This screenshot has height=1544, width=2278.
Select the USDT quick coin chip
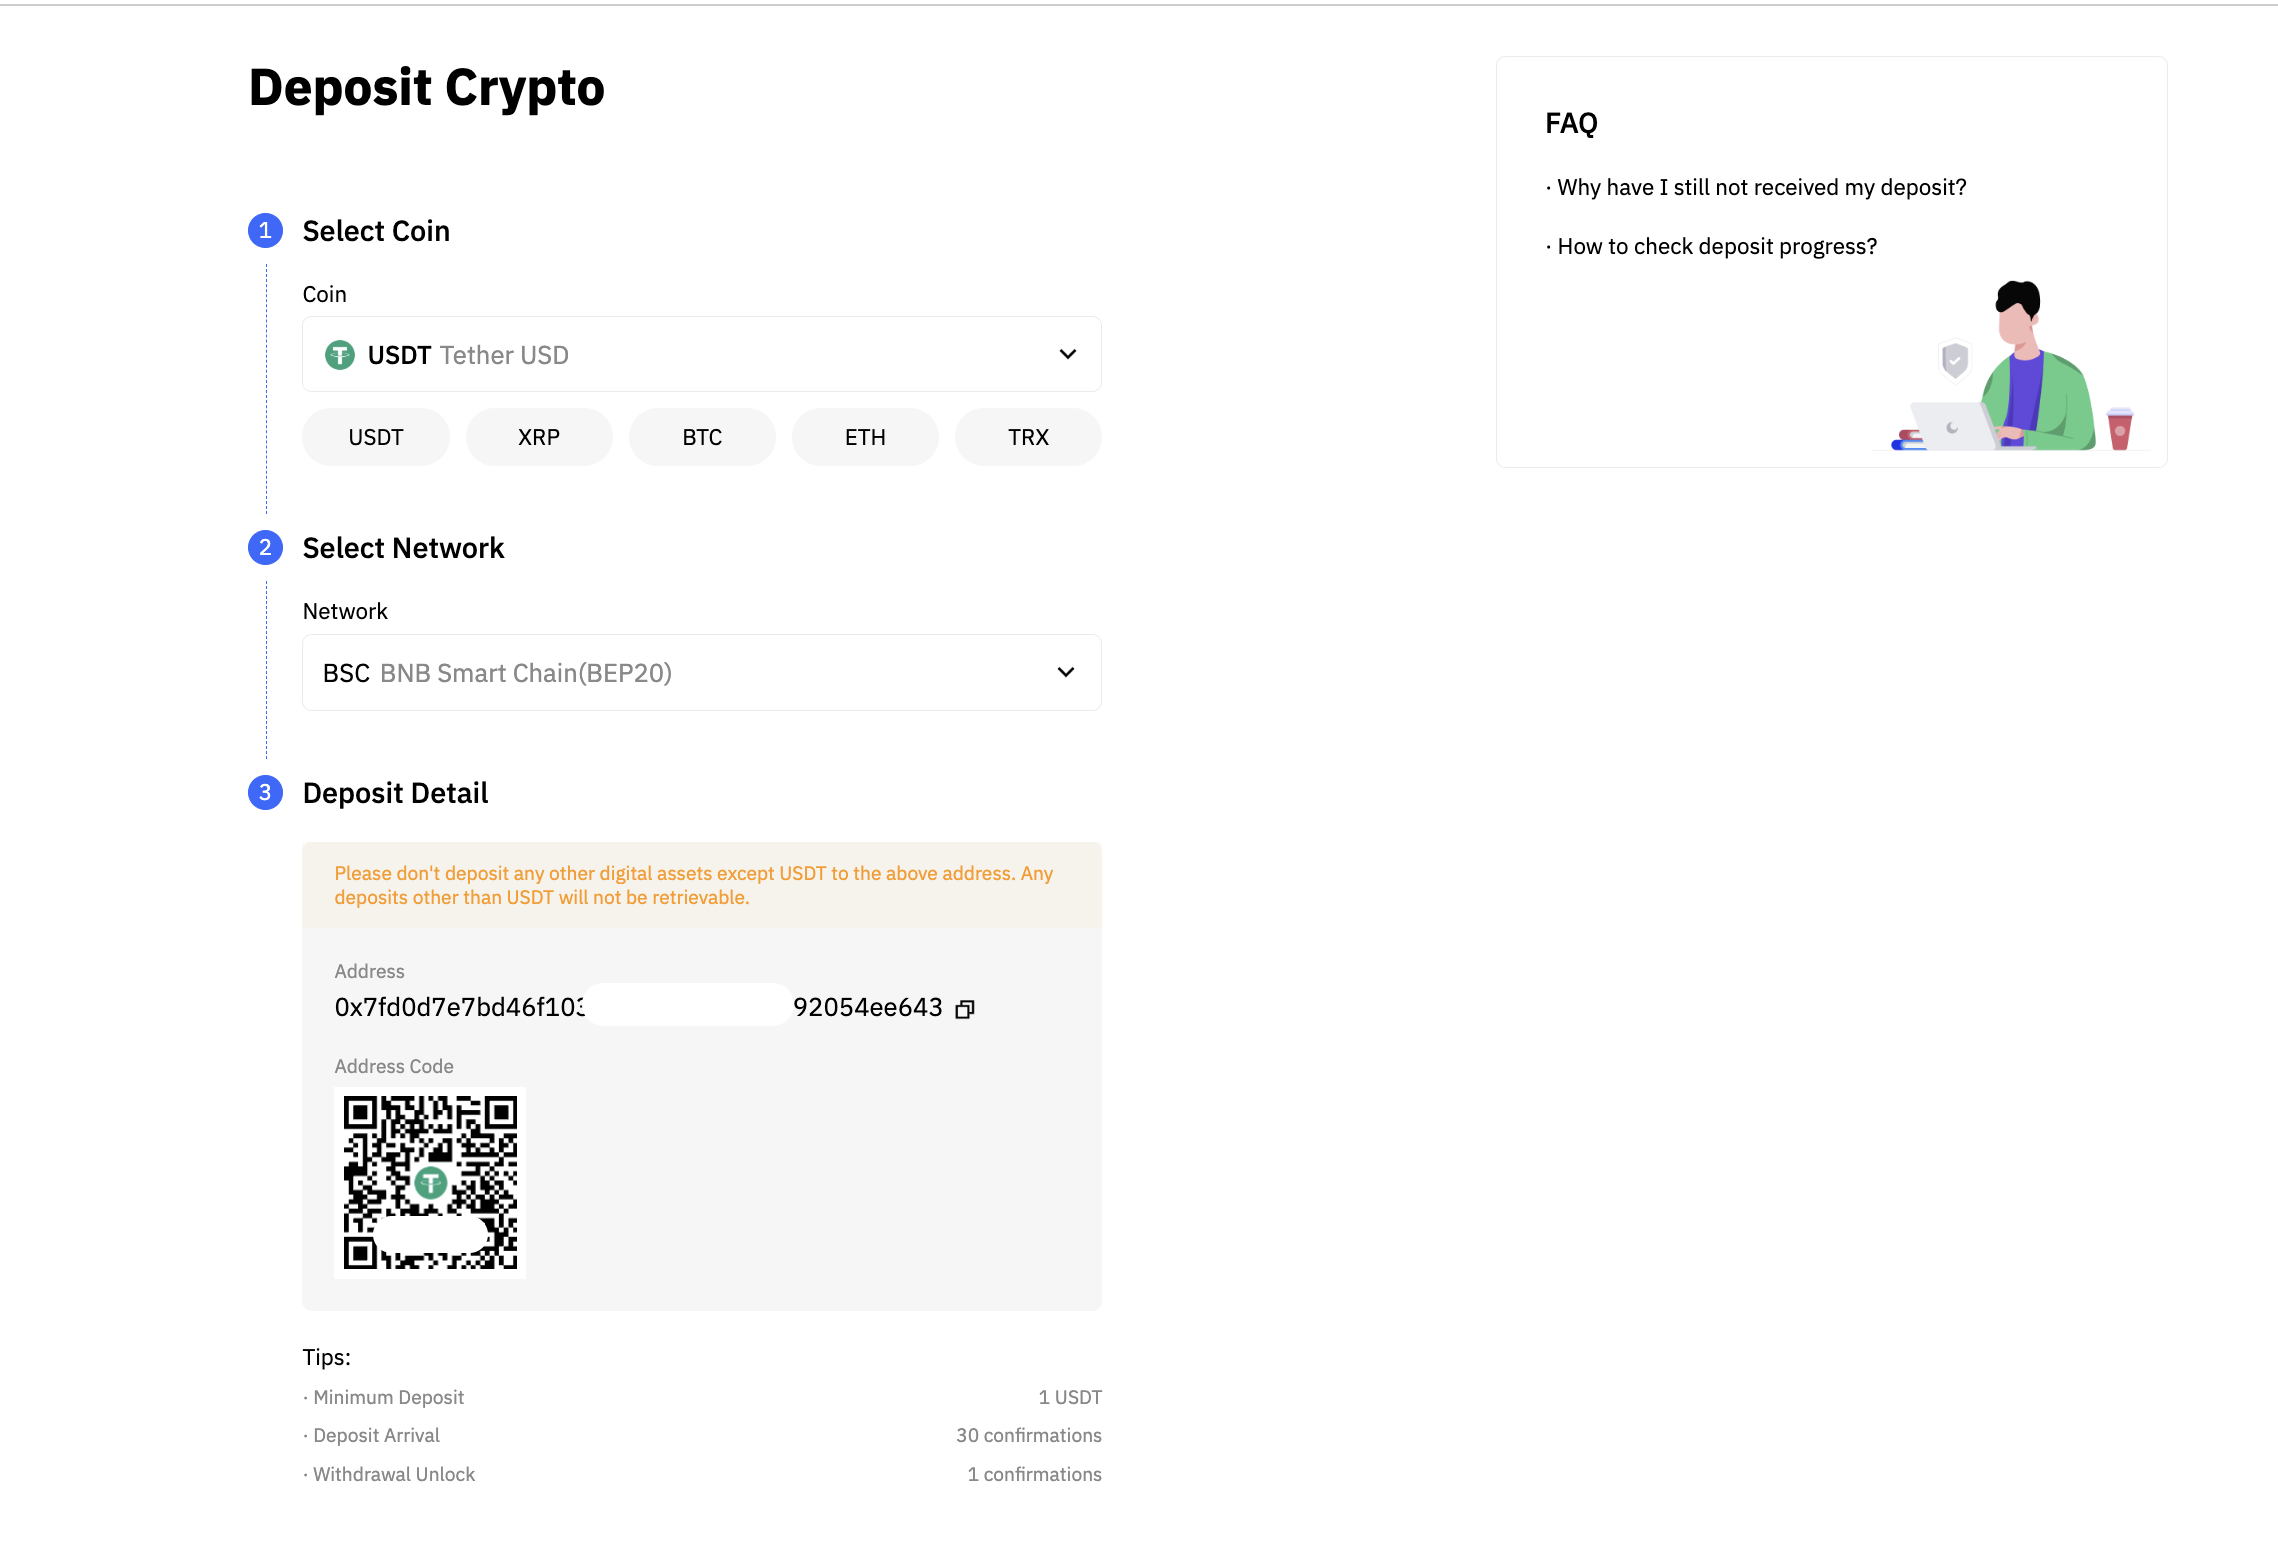(x=376, y=437)
